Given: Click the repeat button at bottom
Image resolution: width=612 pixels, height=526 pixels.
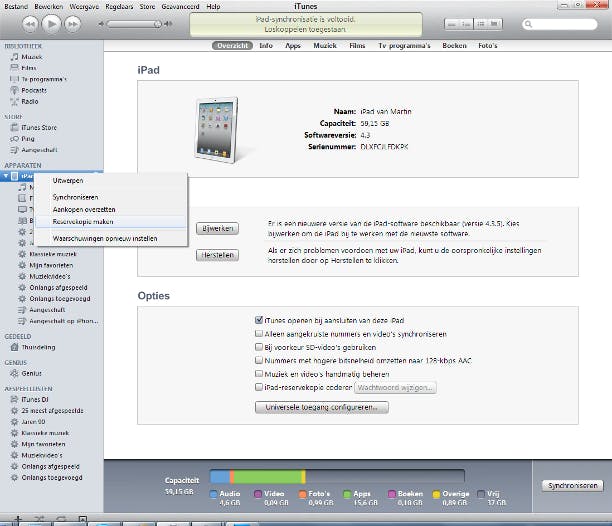Looking at the screenshot, I should (x=61, y=519).
